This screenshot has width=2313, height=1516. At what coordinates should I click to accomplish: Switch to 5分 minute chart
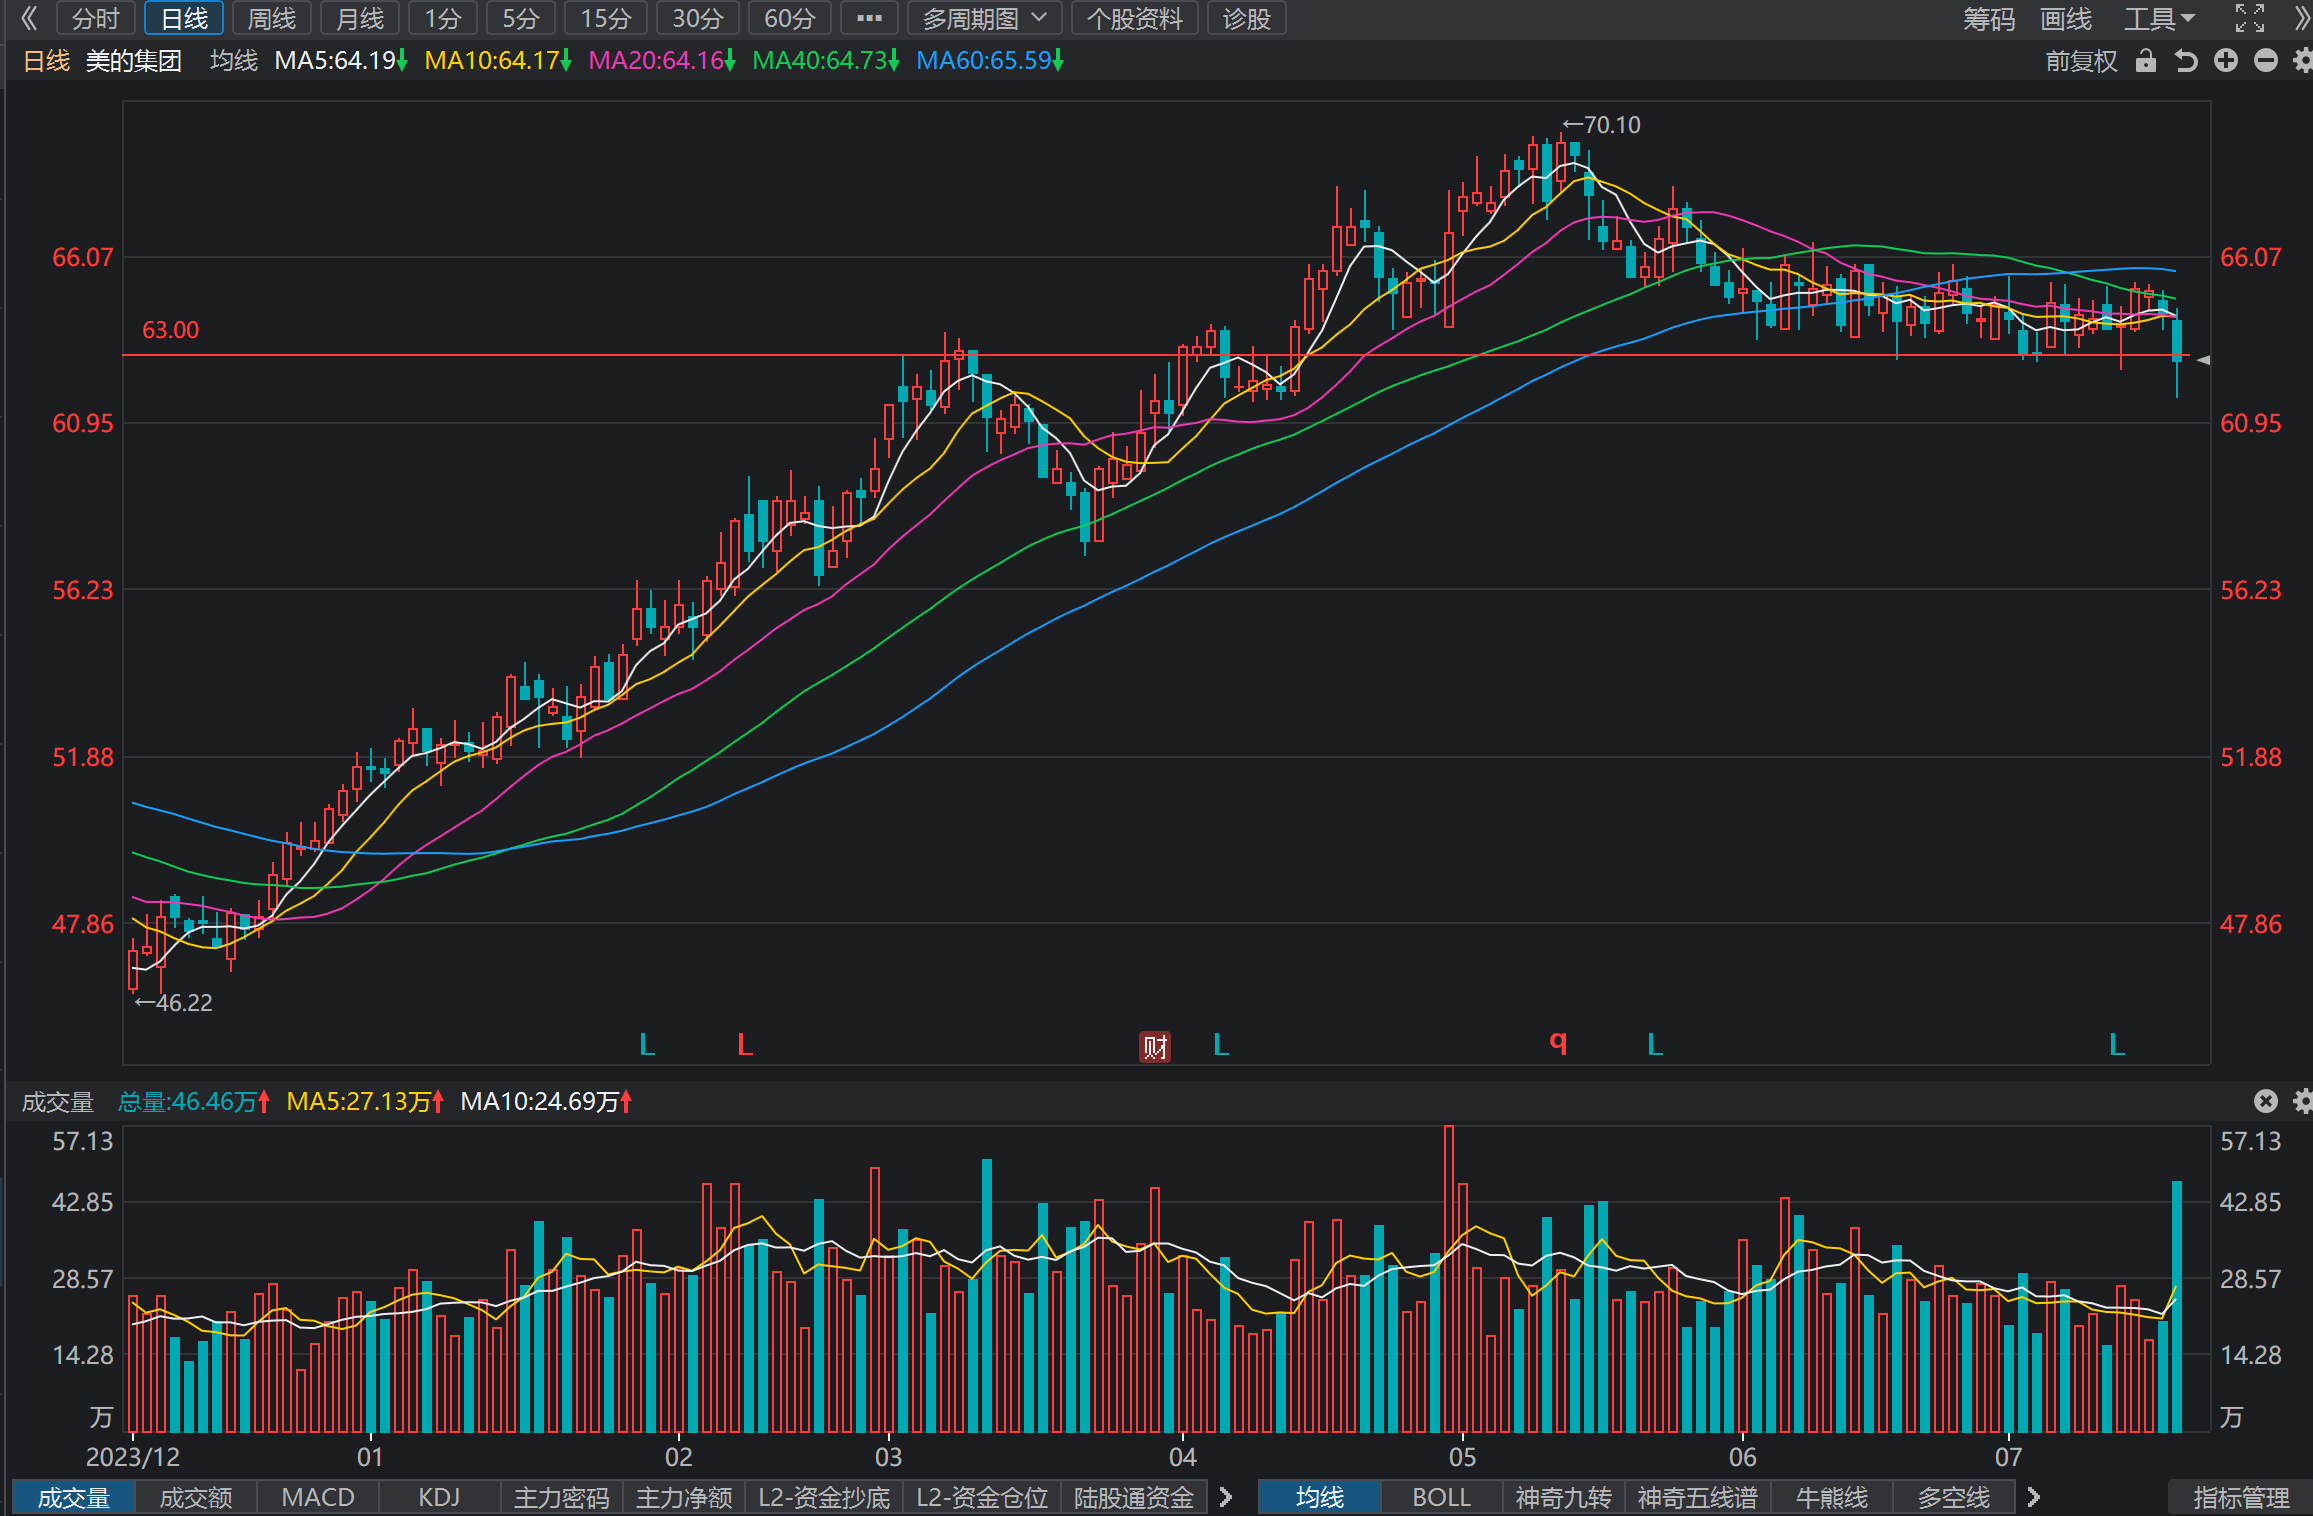(521, 18)
